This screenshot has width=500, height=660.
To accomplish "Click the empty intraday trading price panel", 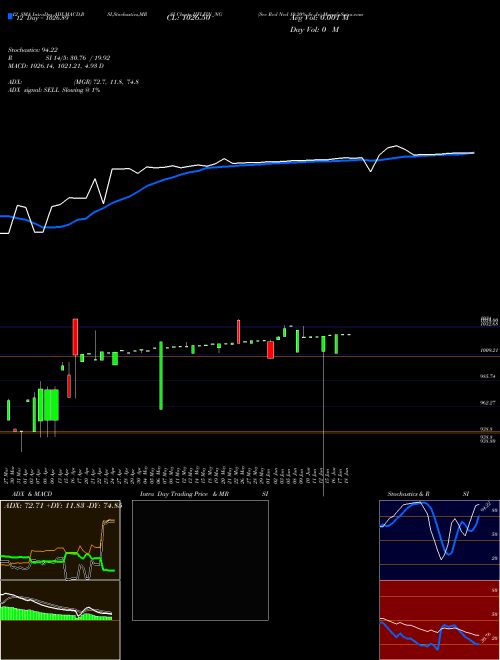I will click(x=200, y=560).
